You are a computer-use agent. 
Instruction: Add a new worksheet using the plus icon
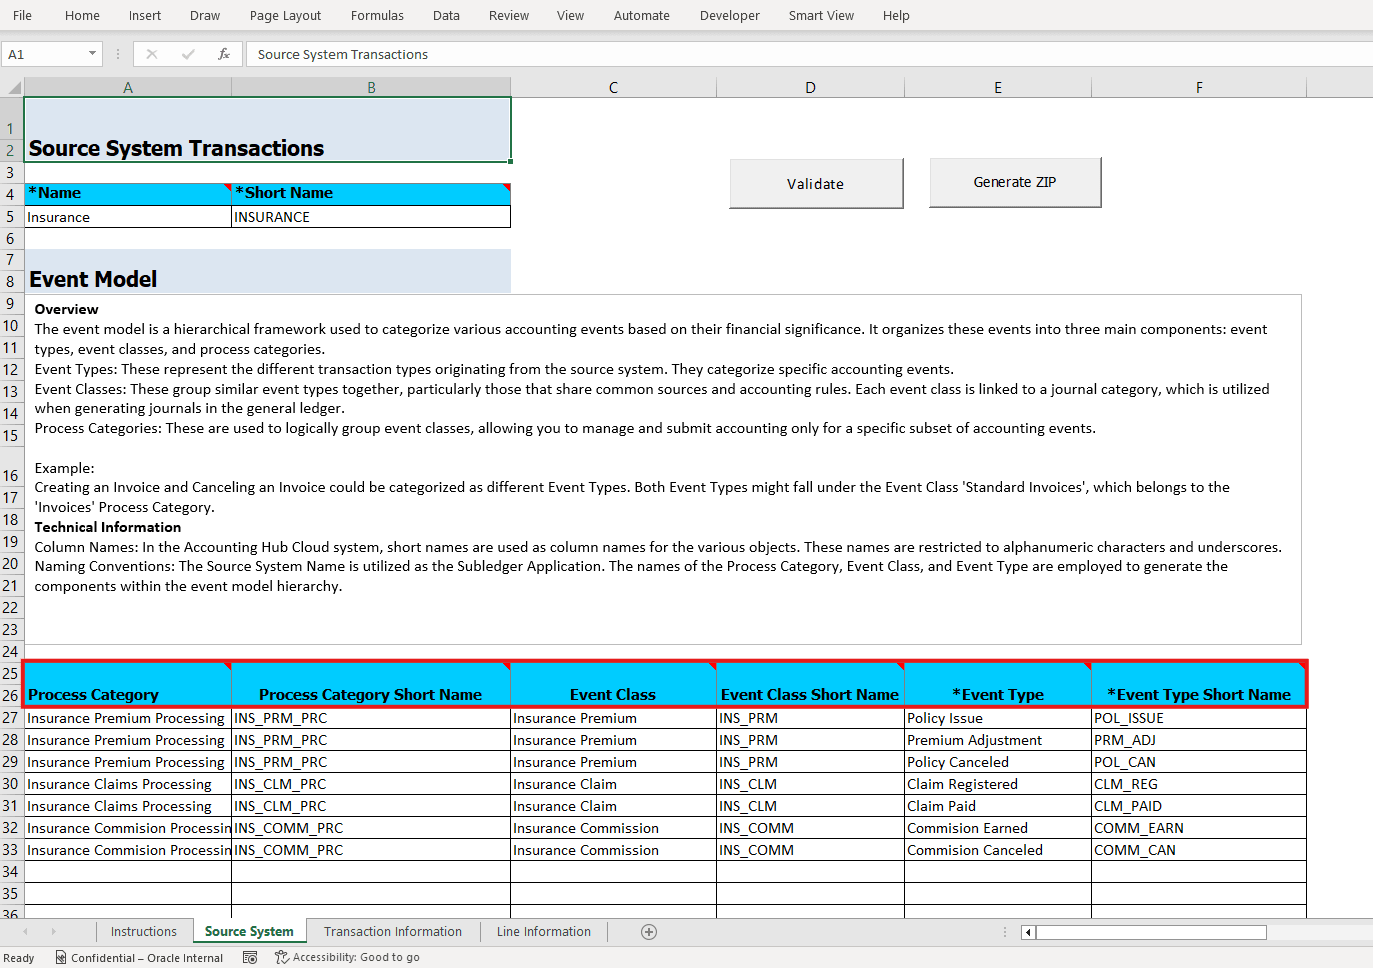(x=649, y=931)
